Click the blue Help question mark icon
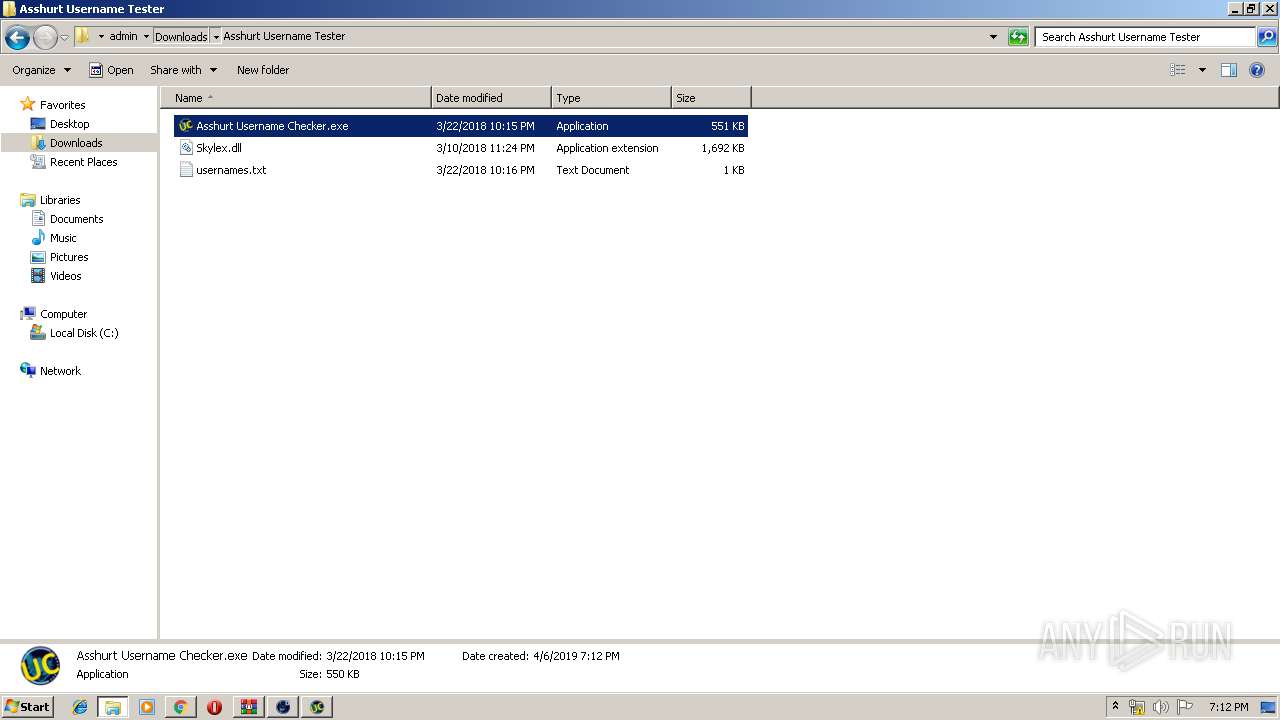The width and height of the screenshot is (1280, 720). coord(1258,70)
